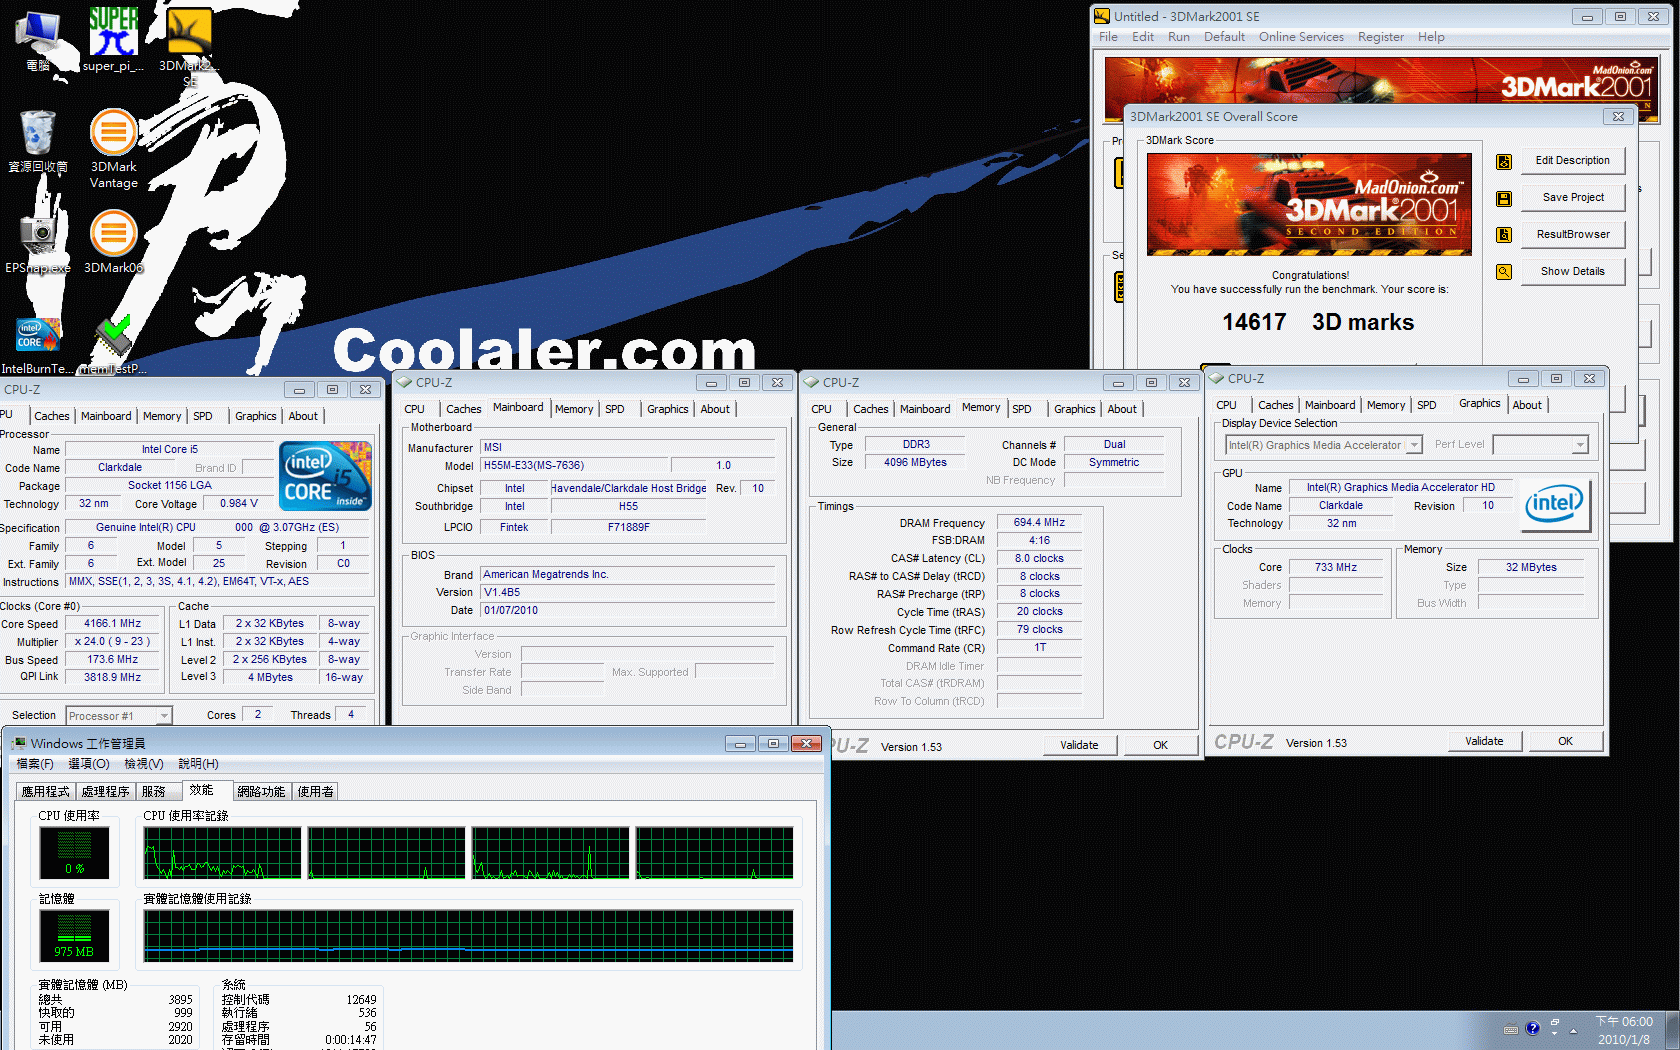Show hidden tray icons arrow
Viewport: 1680px width, 1050px height.
pos(1574,1030)
